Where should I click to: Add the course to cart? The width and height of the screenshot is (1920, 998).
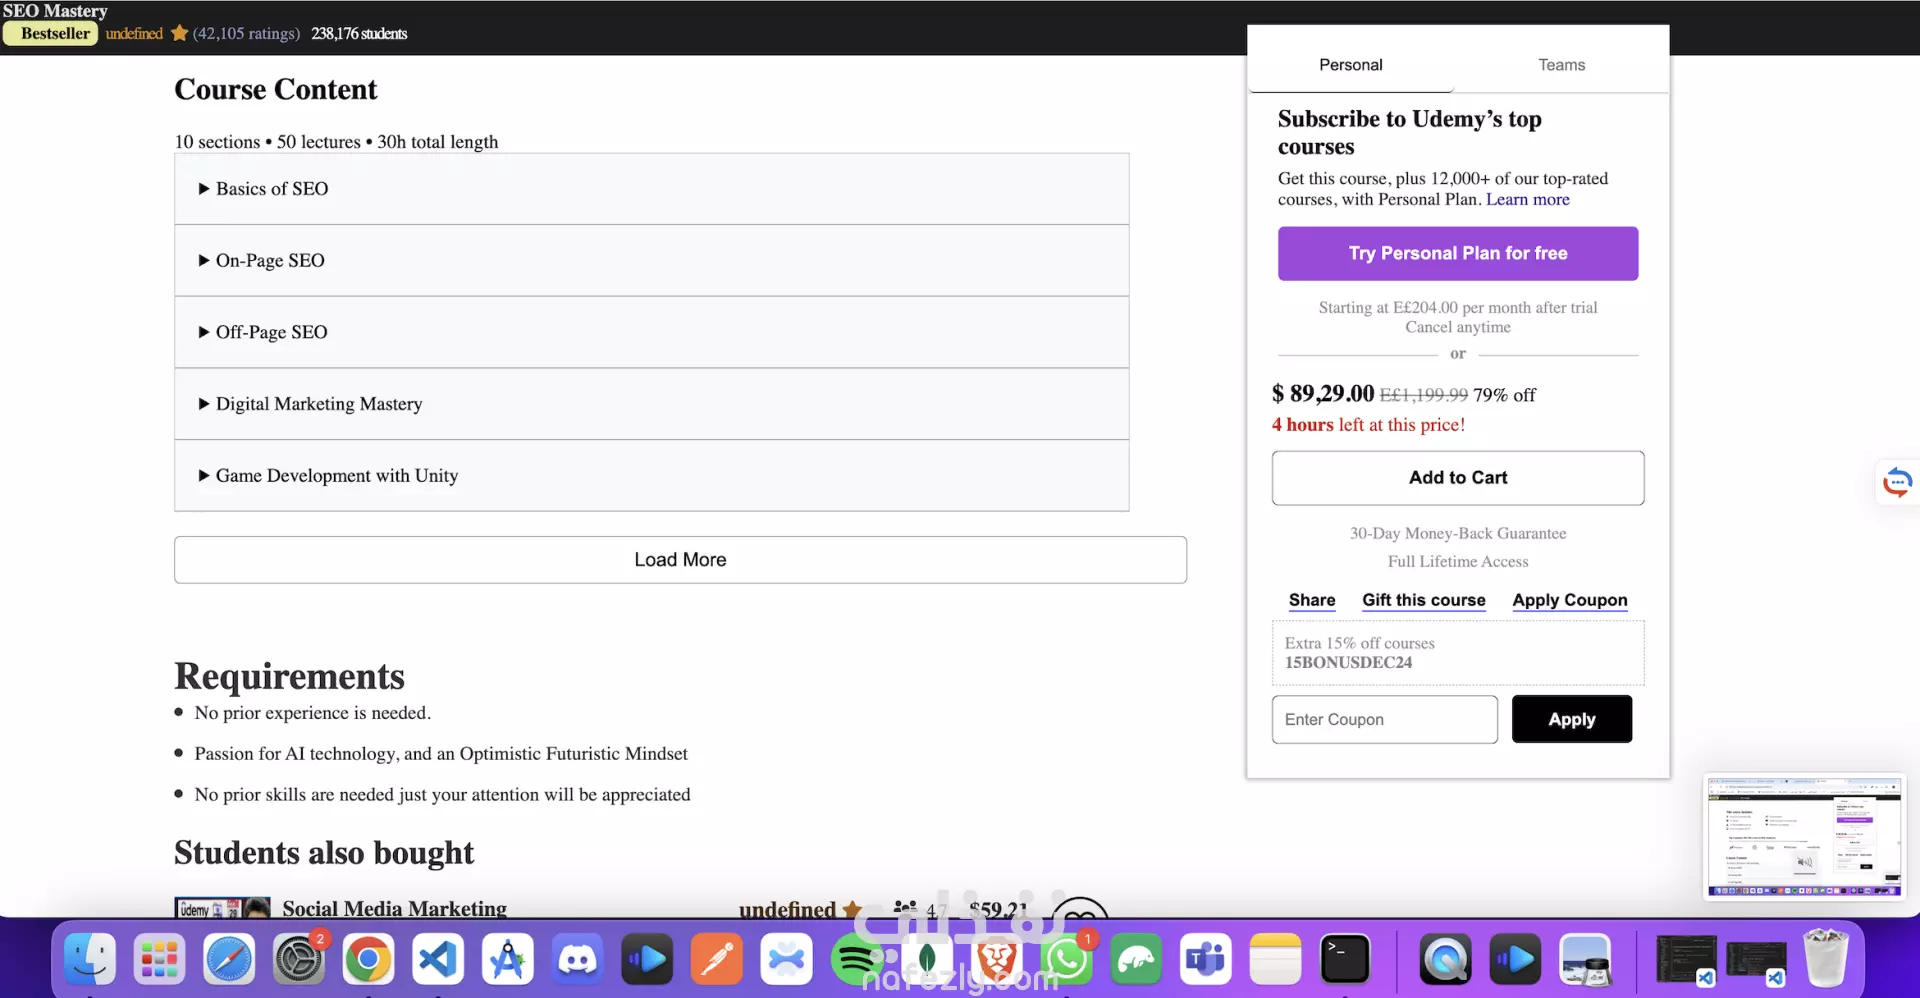[1458, 478]
